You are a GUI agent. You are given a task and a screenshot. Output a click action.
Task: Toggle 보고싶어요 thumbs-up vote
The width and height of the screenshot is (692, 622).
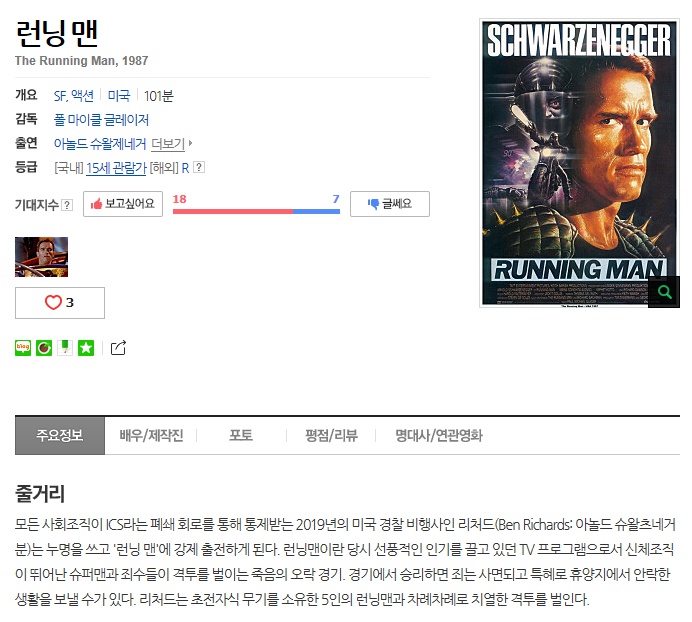click(123, 204)
